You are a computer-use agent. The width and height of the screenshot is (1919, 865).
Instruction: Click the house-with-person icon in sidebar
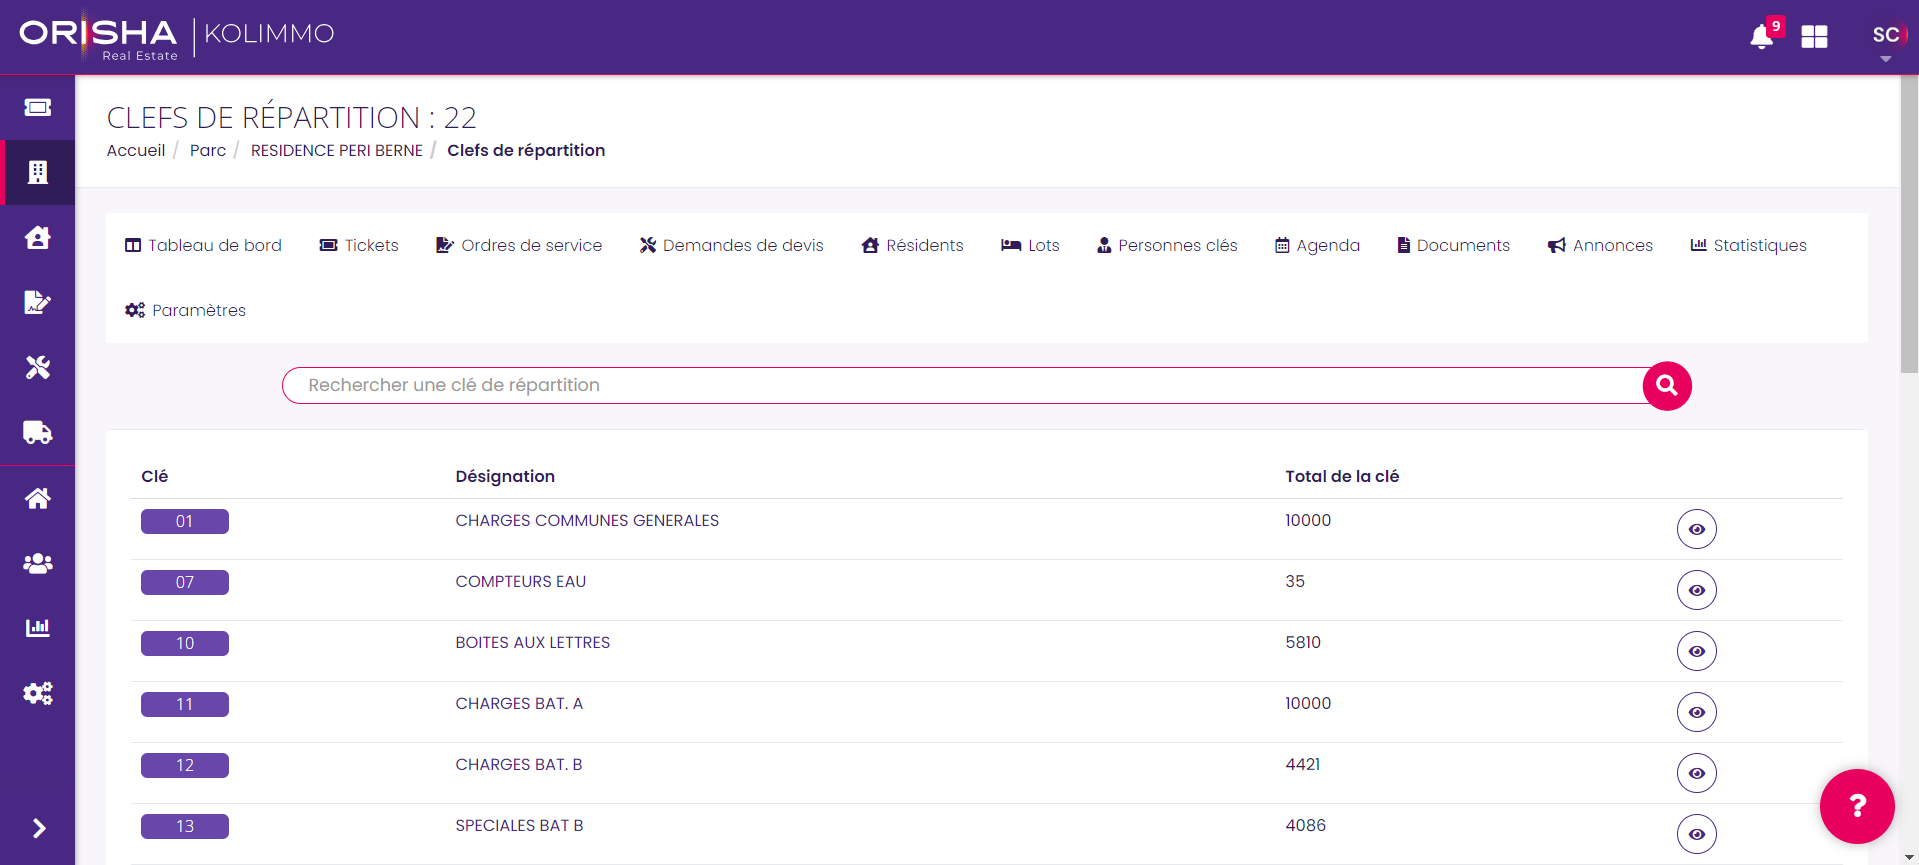click(x=38, y=237)
